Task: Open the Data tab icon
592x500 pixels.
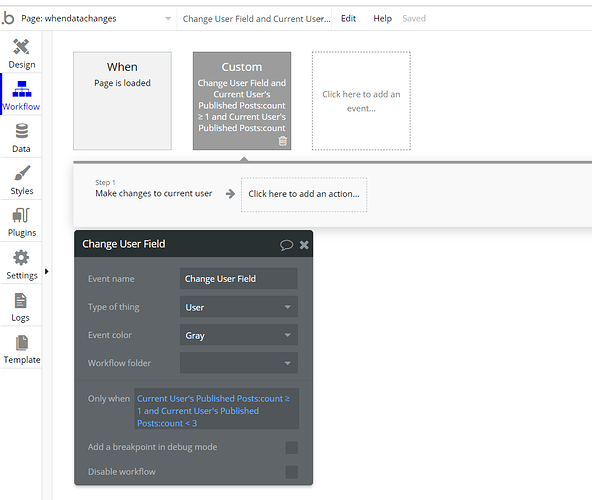Action: point(22,138)
